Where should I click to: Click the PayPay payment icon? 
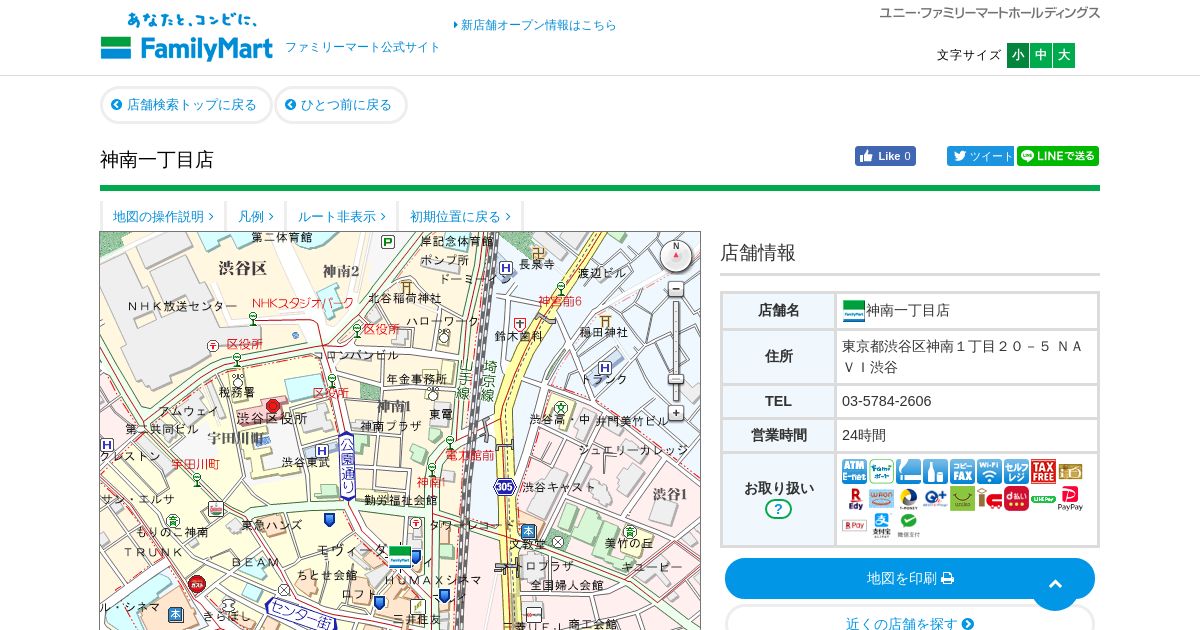[1070, 499]
